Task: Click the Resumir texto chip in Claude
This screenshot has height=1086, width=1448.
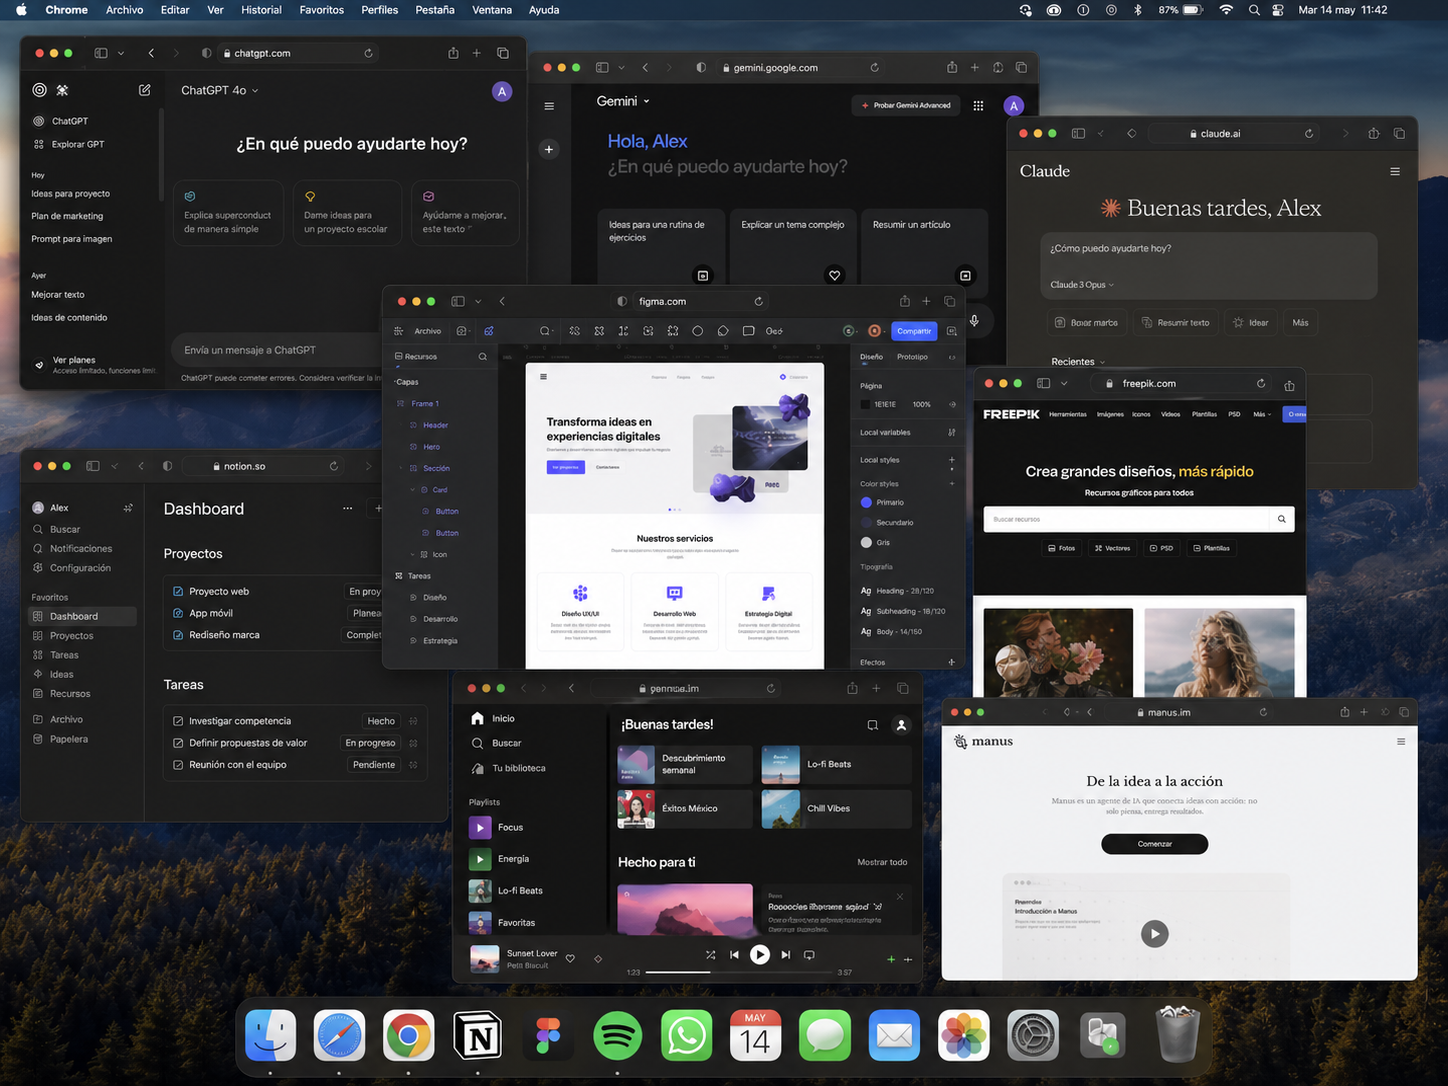Action: click(1175, 323)
